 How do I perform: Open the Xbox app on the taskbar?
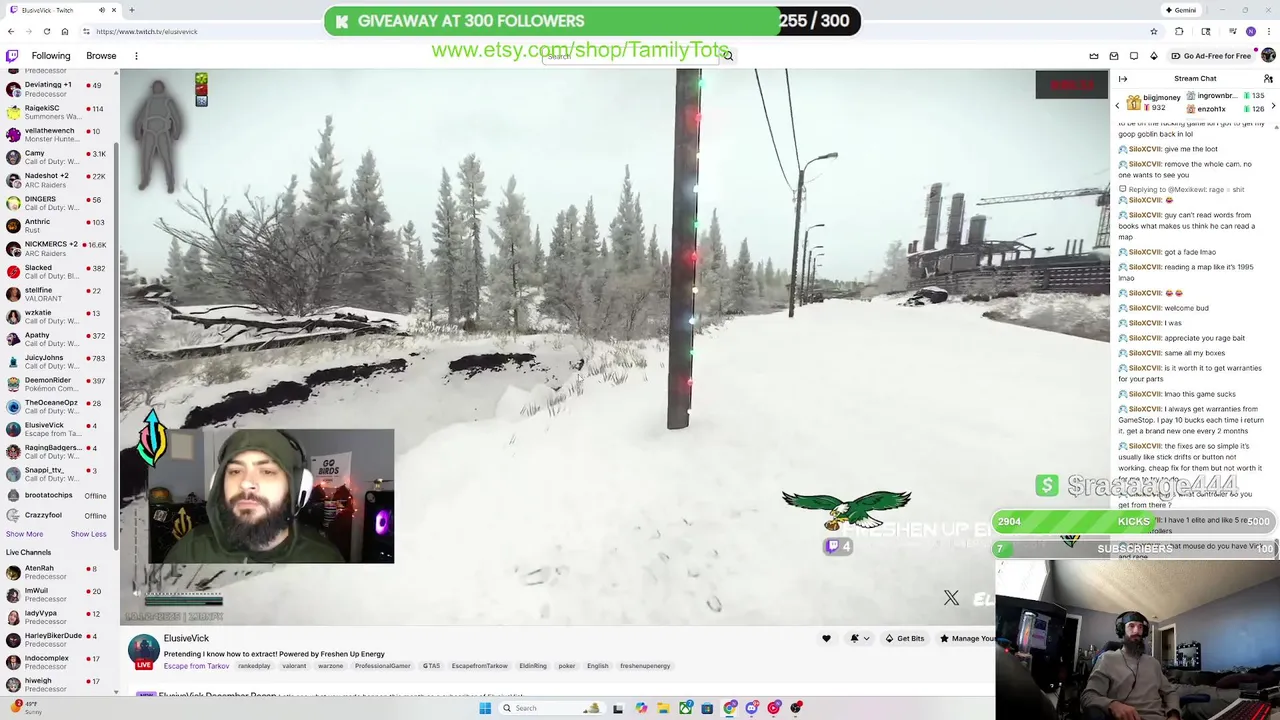pyautogui.click(x=685, y=708)
